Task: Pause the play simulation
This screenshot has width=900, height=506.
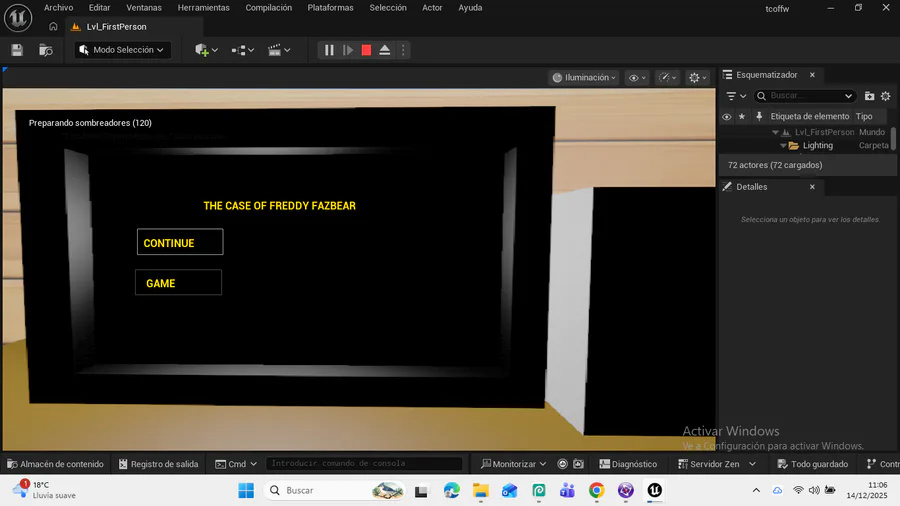Action: [x=329, y=50]
